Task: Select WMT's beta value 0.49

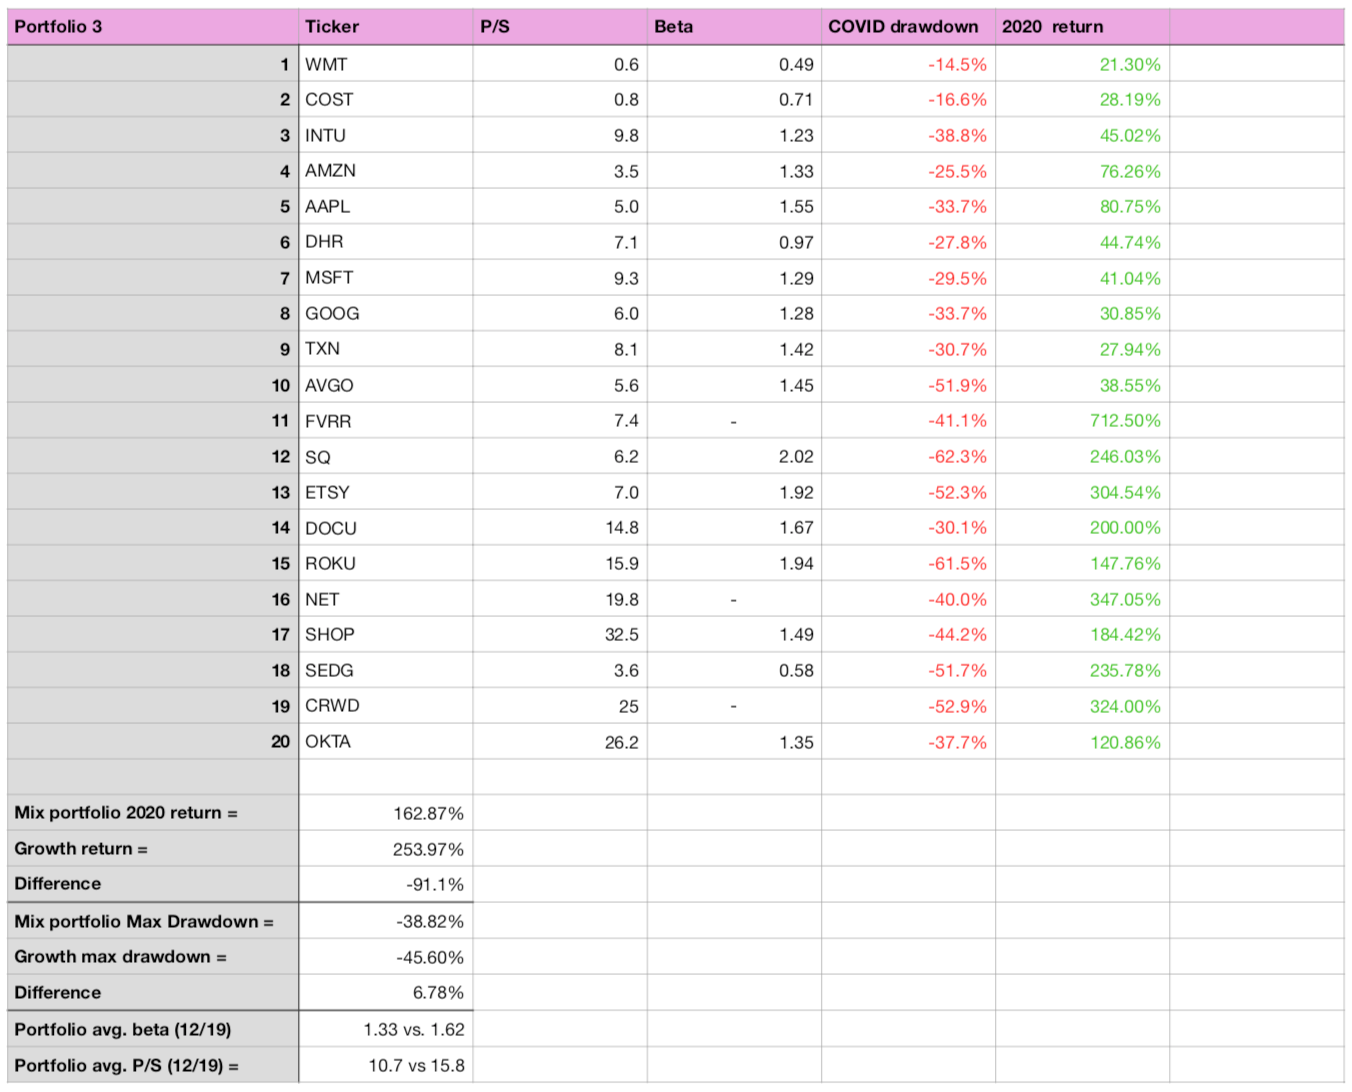Action: point(733,64)
